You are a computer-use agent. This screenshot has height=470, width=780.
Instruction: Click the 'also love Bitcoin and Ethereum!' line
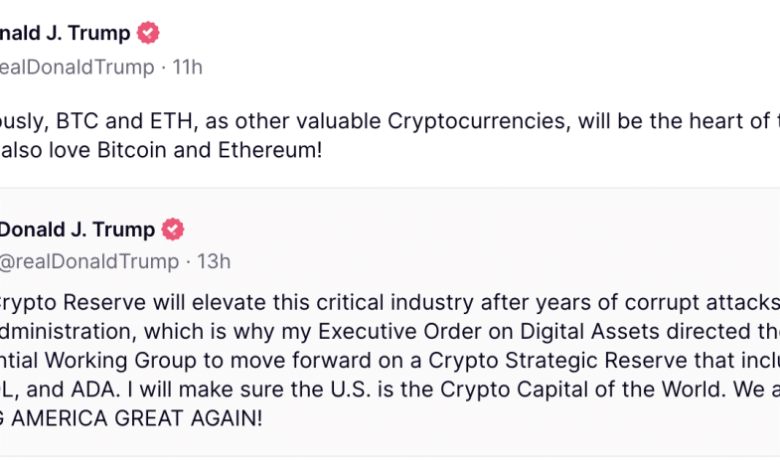pyautogui.click(x=161, y=150)
